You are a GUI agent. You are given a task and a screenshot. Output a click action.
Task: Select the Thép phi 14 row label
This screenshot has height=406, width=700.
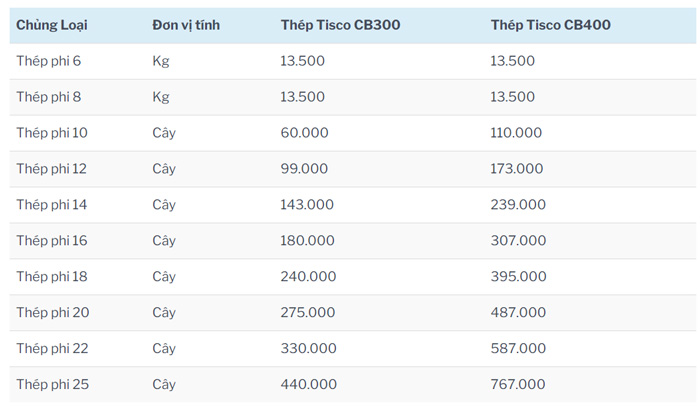52,205
